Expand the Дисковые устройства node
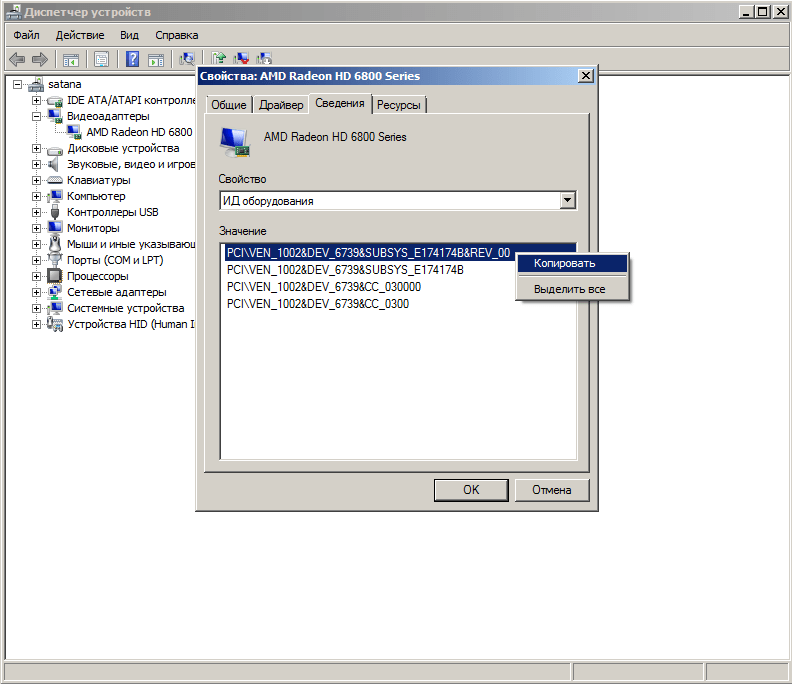The width and height of the screenshot is (792, 684). [x=36, y=149]
